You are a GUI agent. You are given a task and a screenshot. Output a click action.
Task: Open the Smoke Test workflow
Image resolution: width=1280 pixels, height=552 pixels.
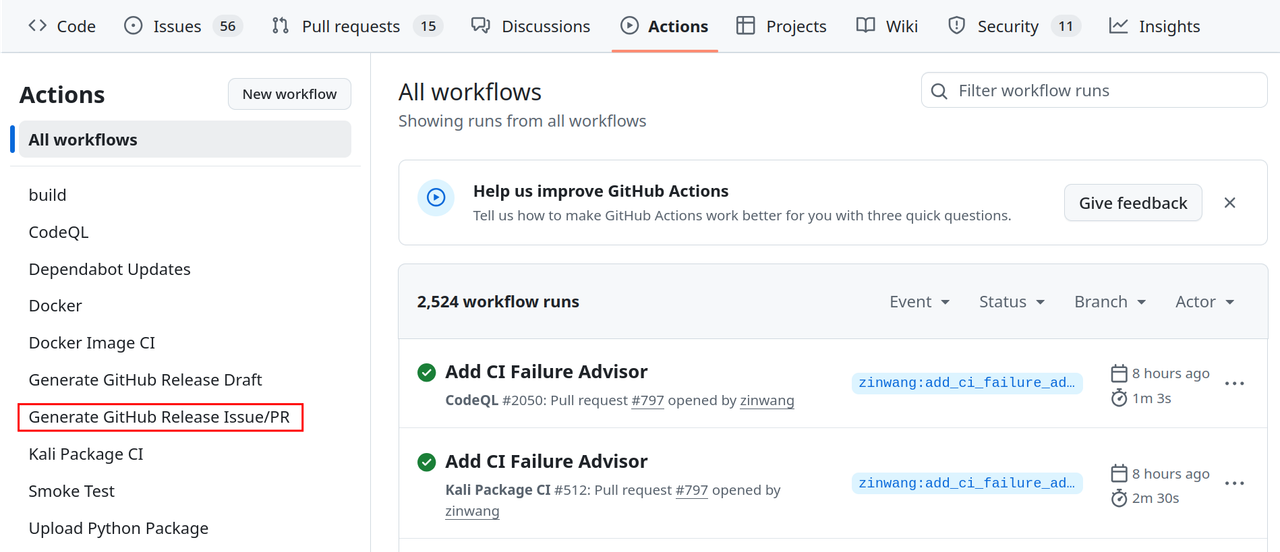pos(71,491)
